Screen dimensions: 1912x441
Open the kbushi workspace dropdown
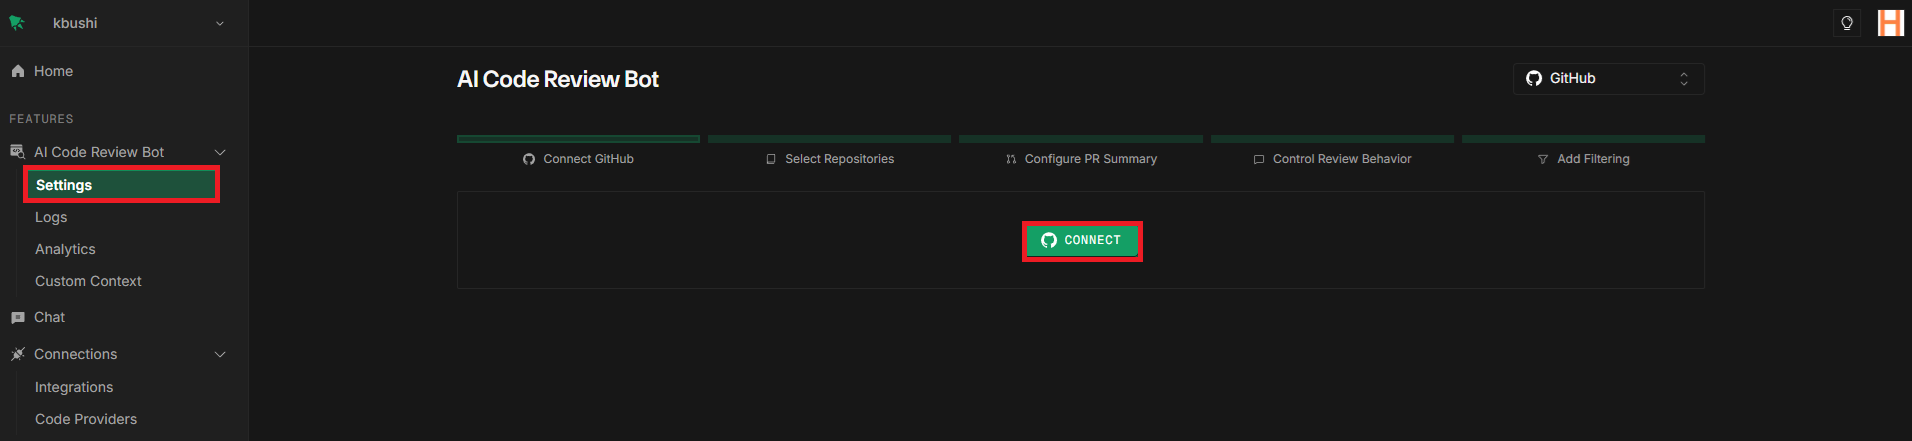[x=138, y=23]
